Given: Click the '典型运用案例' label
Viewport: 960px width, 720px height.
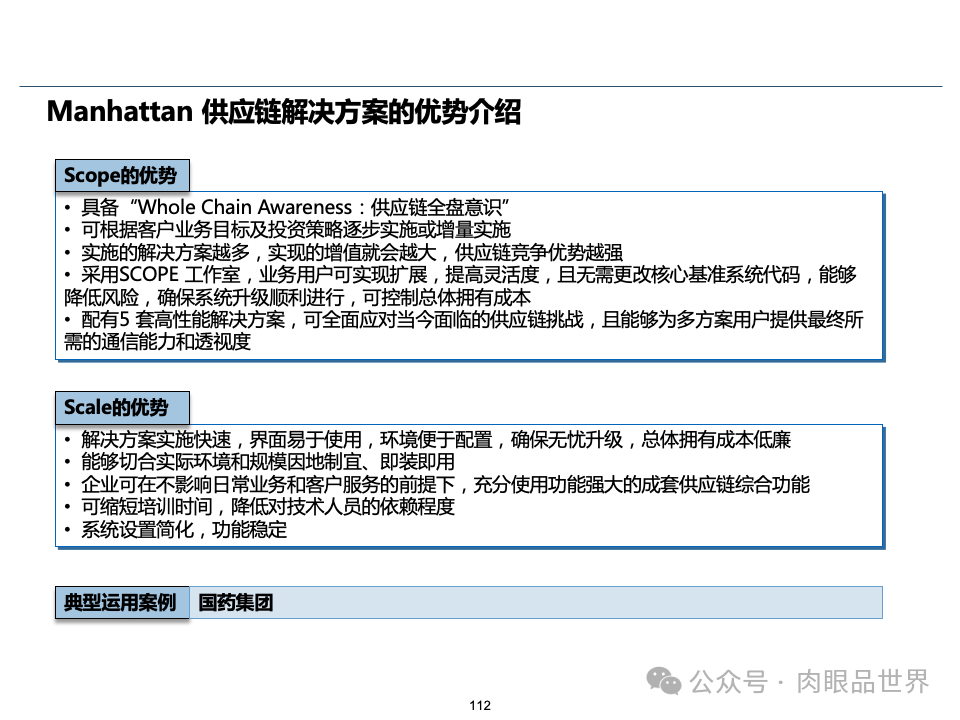Looking at the screenshot, I should tap(122, 602).
